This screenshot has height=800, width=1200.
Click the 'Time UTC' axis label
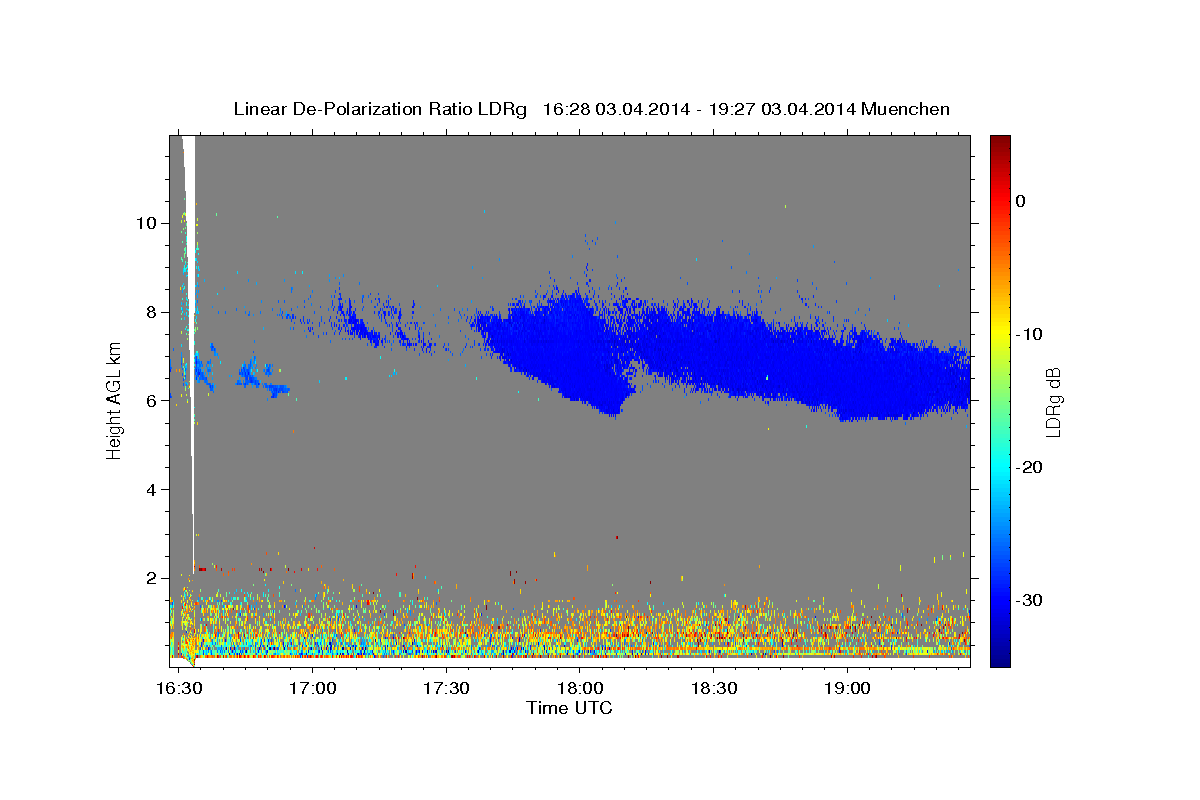(569, 708)
